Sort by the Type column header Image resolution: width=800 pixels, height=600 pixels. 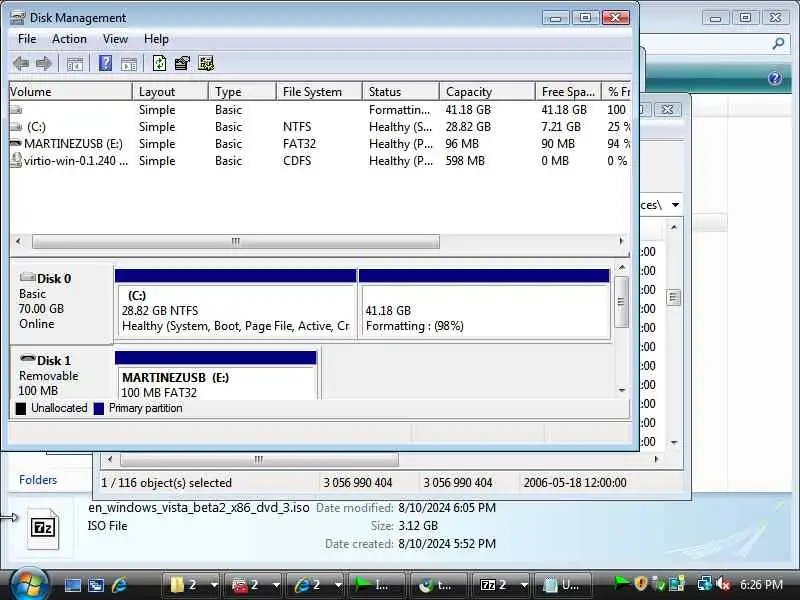point(242,92)
